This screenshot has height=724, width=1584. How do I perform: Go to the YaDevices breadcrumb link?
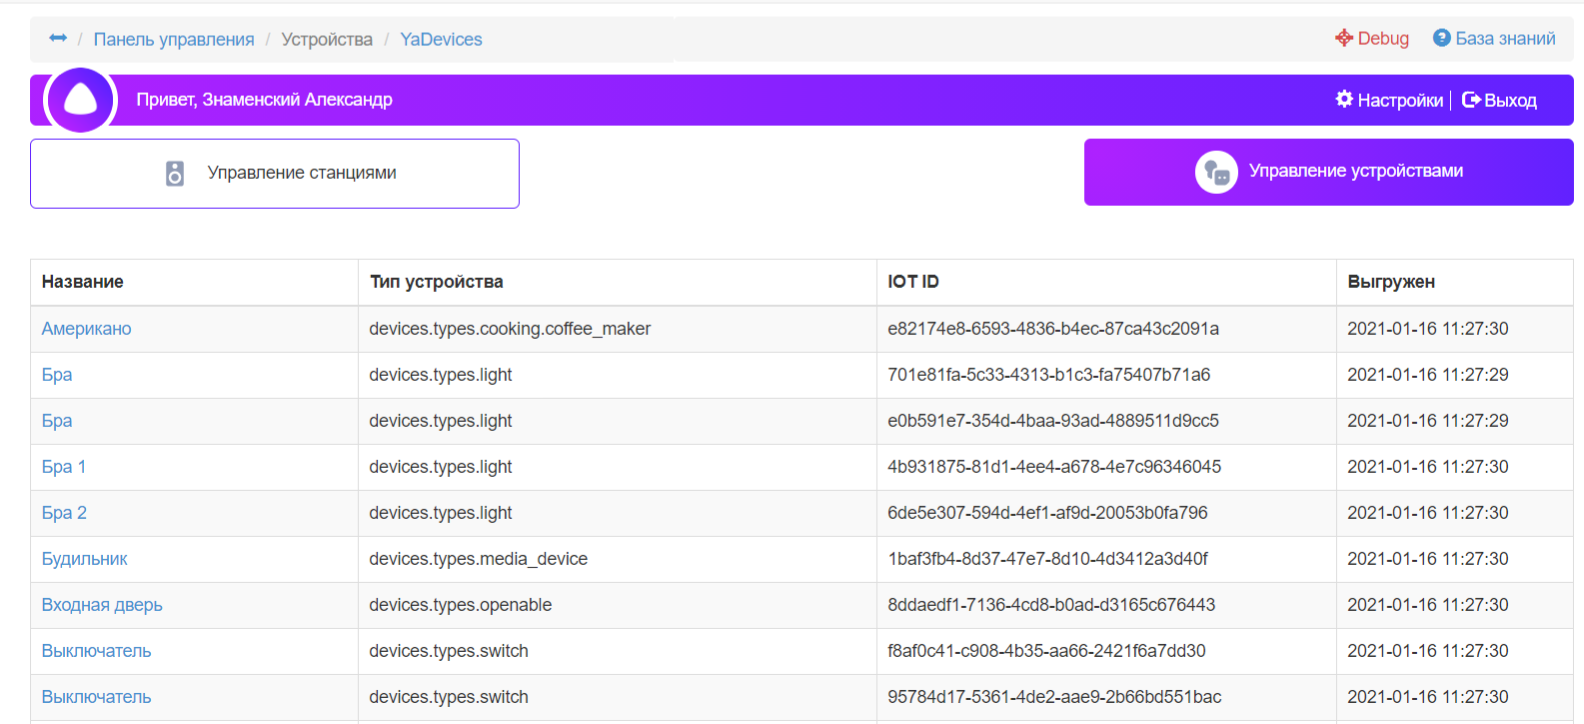tap(441, 39)
